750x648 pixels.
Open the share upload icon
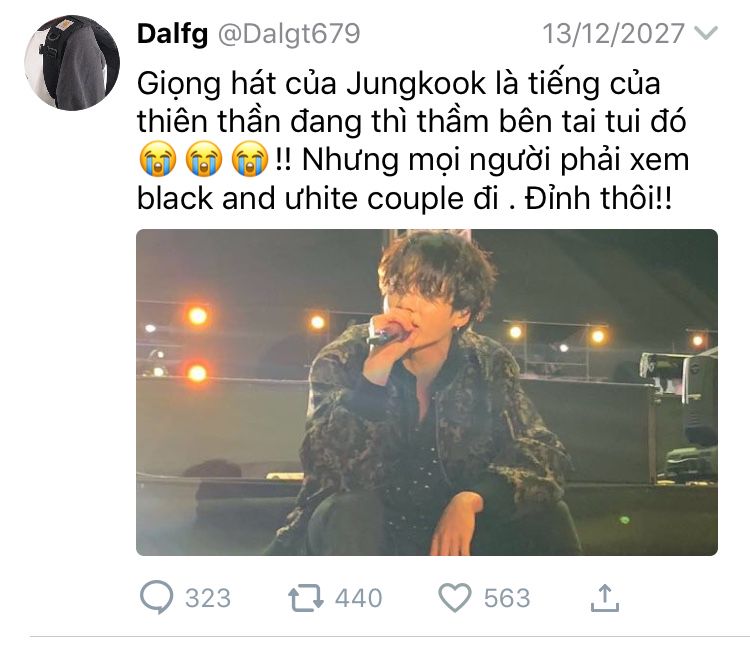[x=605, y=598]
